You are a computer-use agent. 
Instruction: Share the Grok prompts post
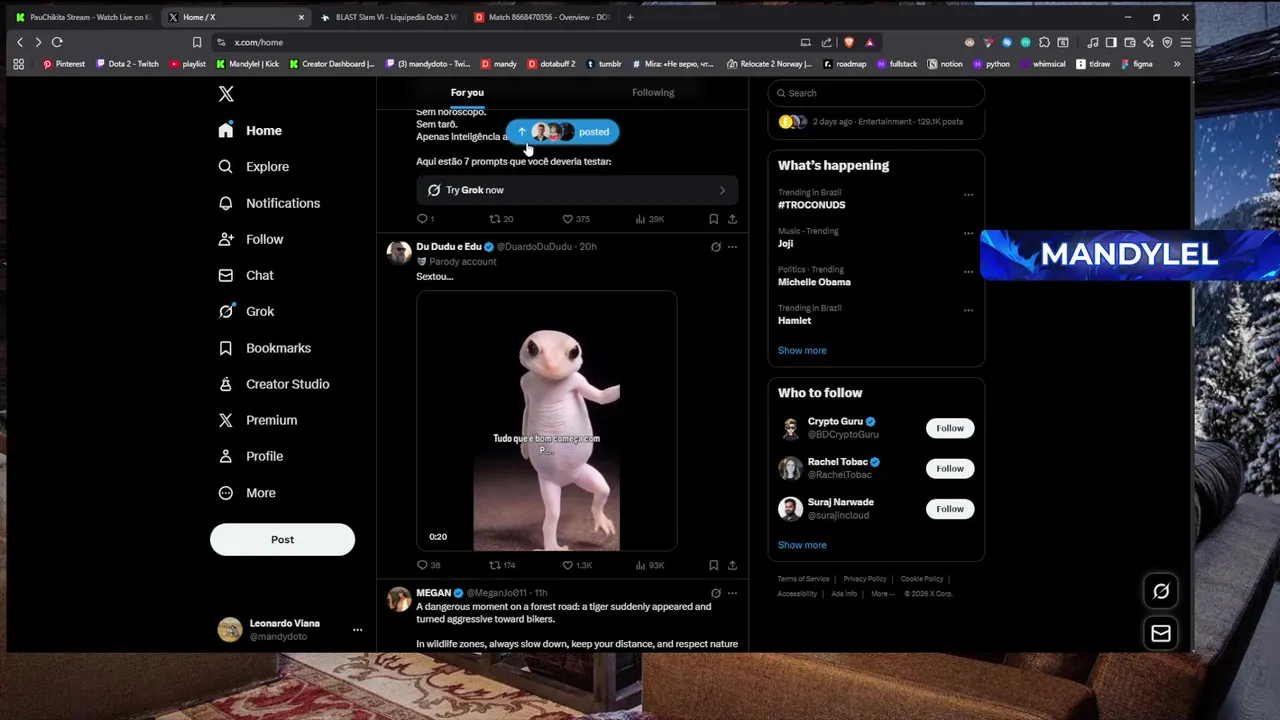click(x=732, y=219)
